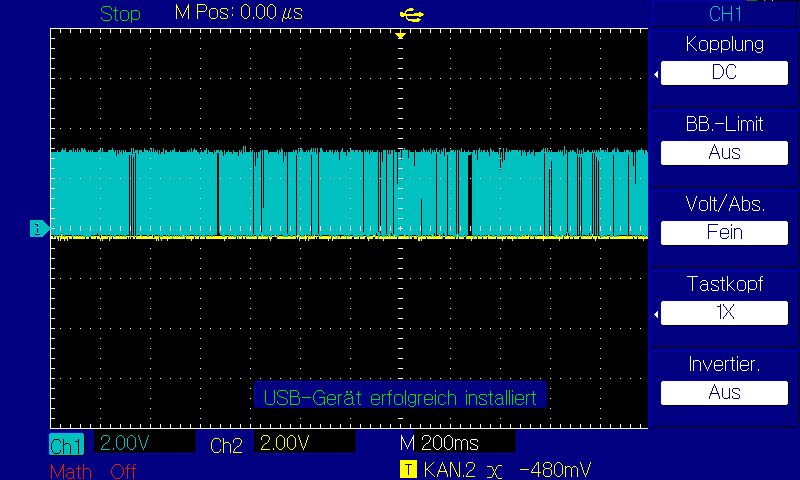Click the M Pos: 0.00 µs readout
The height and width of the screenshot is (480, 800).
pos(238,13)
